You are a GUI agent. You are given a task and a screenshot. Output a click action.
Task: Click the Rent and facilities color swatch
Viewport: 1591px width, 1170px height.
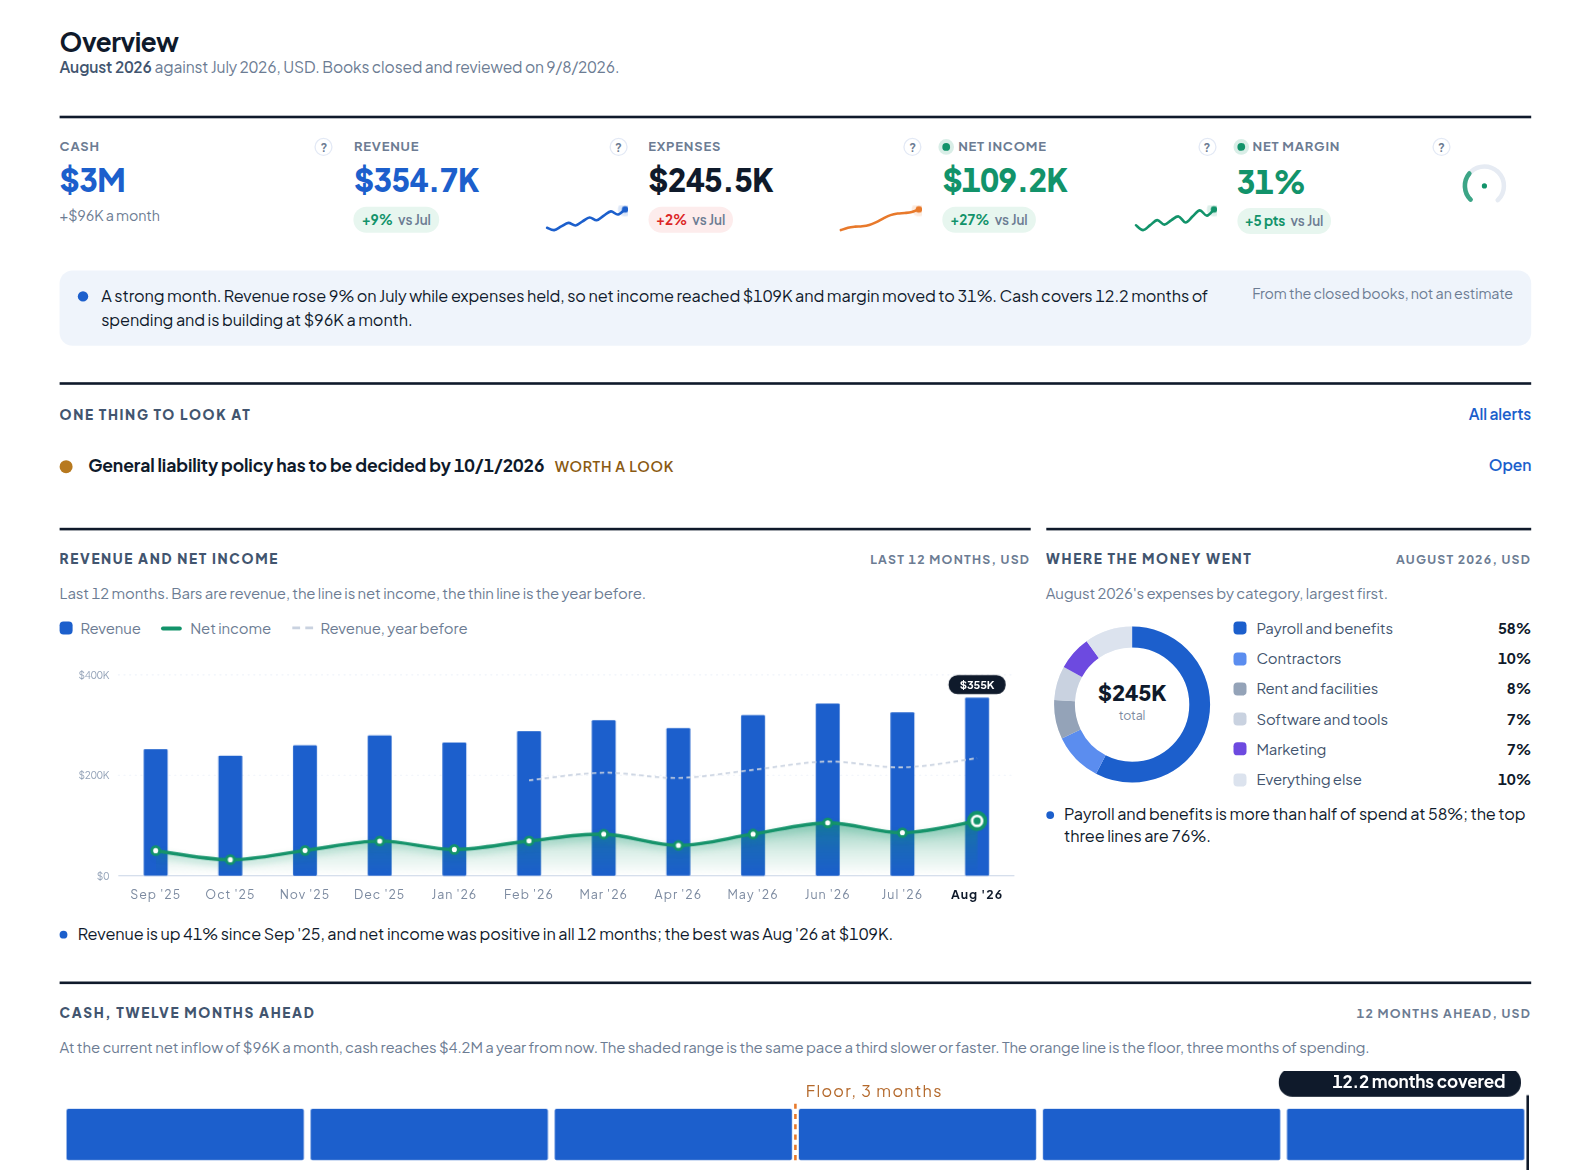1240,689
